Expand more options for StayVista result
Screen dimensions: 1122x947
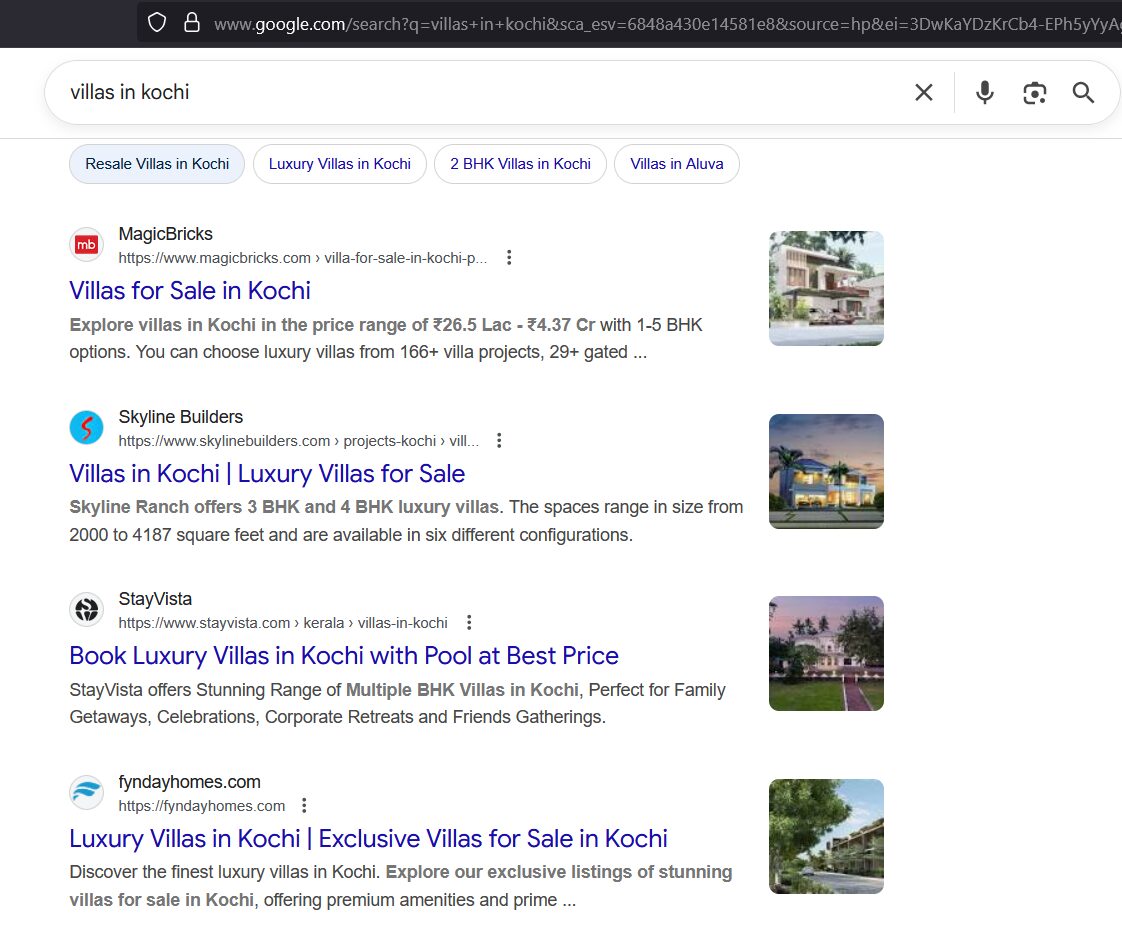[469, 623]
